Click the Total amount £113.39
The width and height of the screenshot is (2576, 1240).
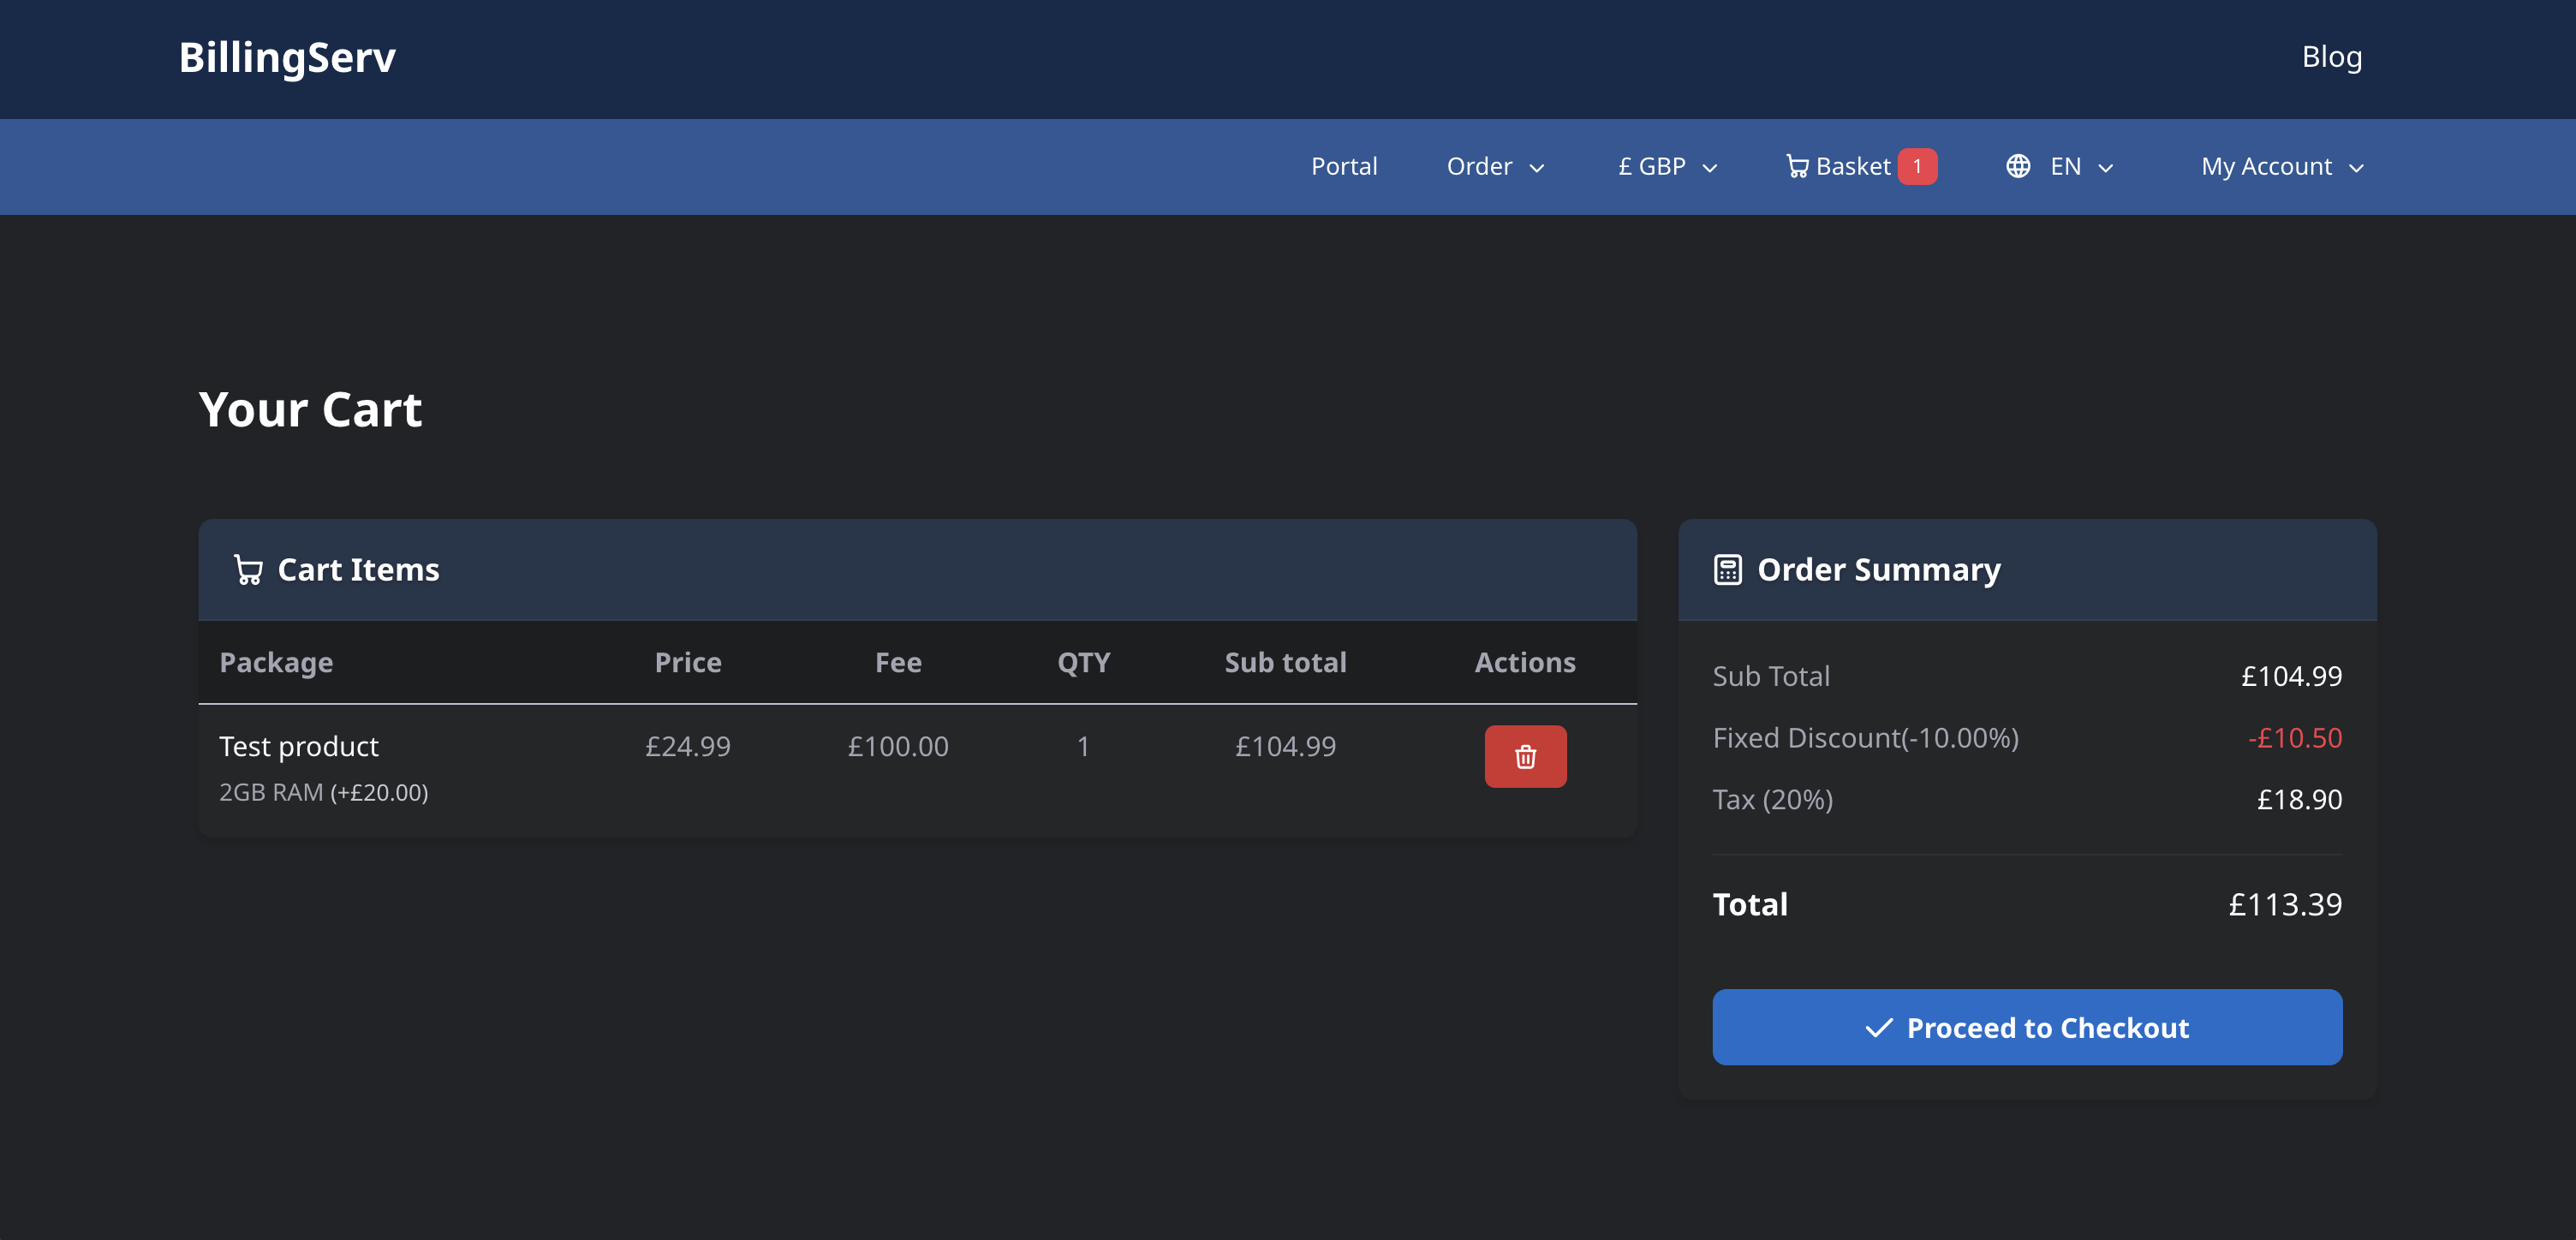point(2285,905)
